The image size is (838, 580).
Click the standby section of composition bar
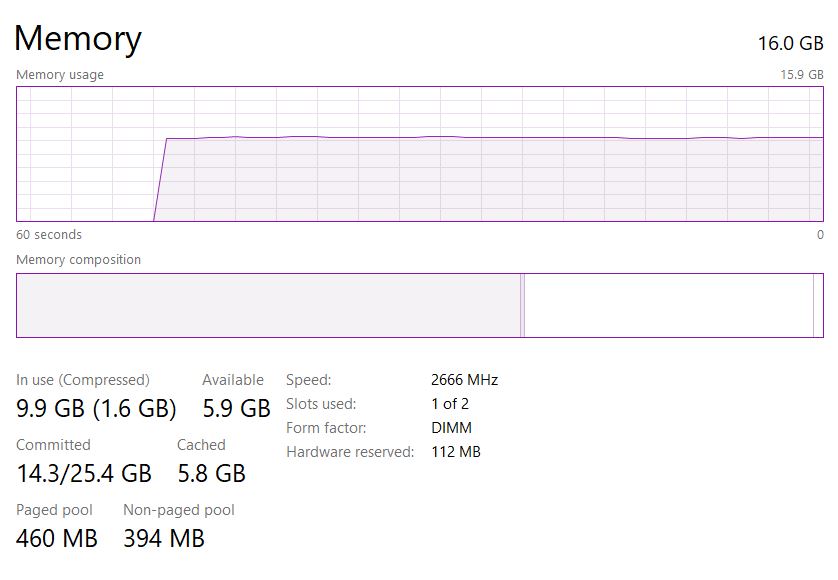pos(668,306)
